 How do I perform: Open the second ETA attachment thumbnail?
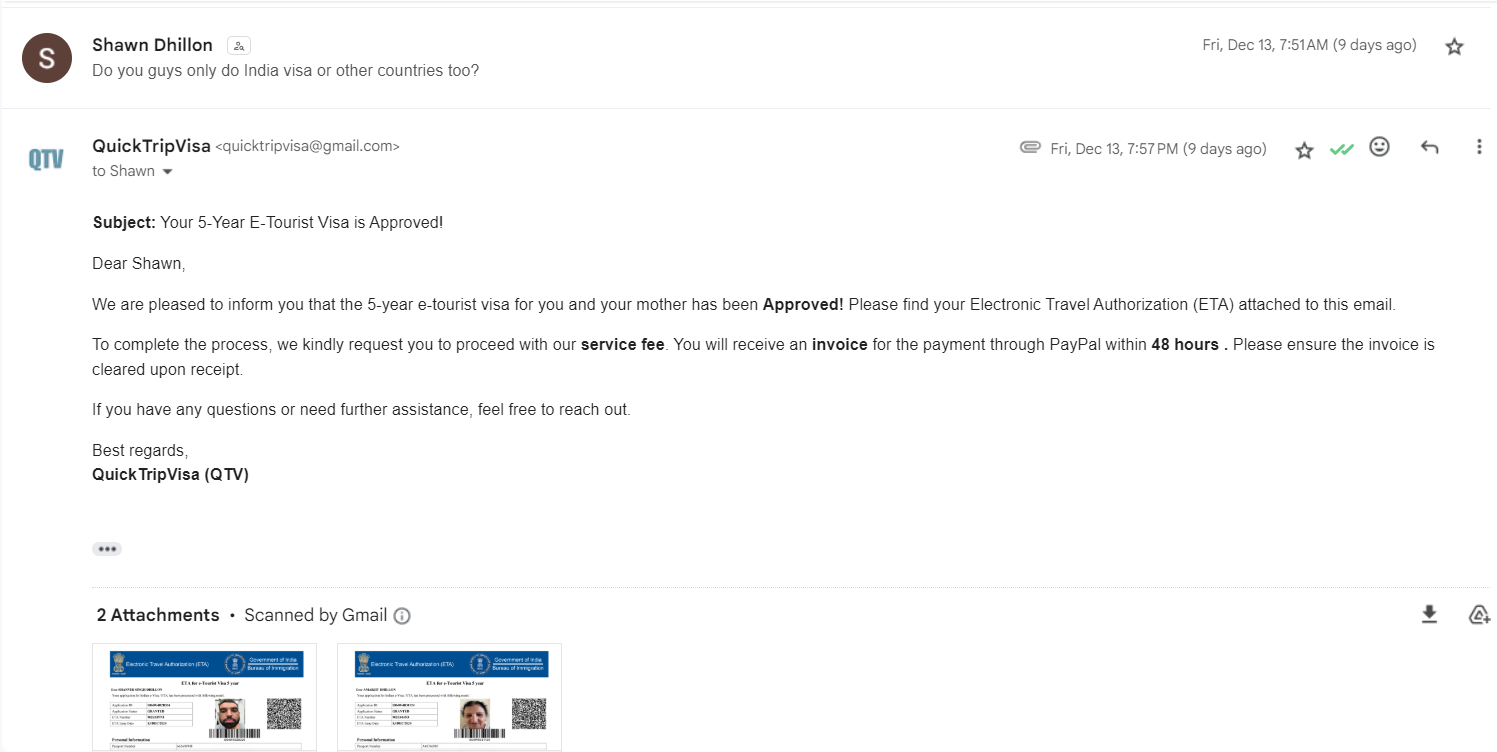pyautogui.click(x=449, y=698)
